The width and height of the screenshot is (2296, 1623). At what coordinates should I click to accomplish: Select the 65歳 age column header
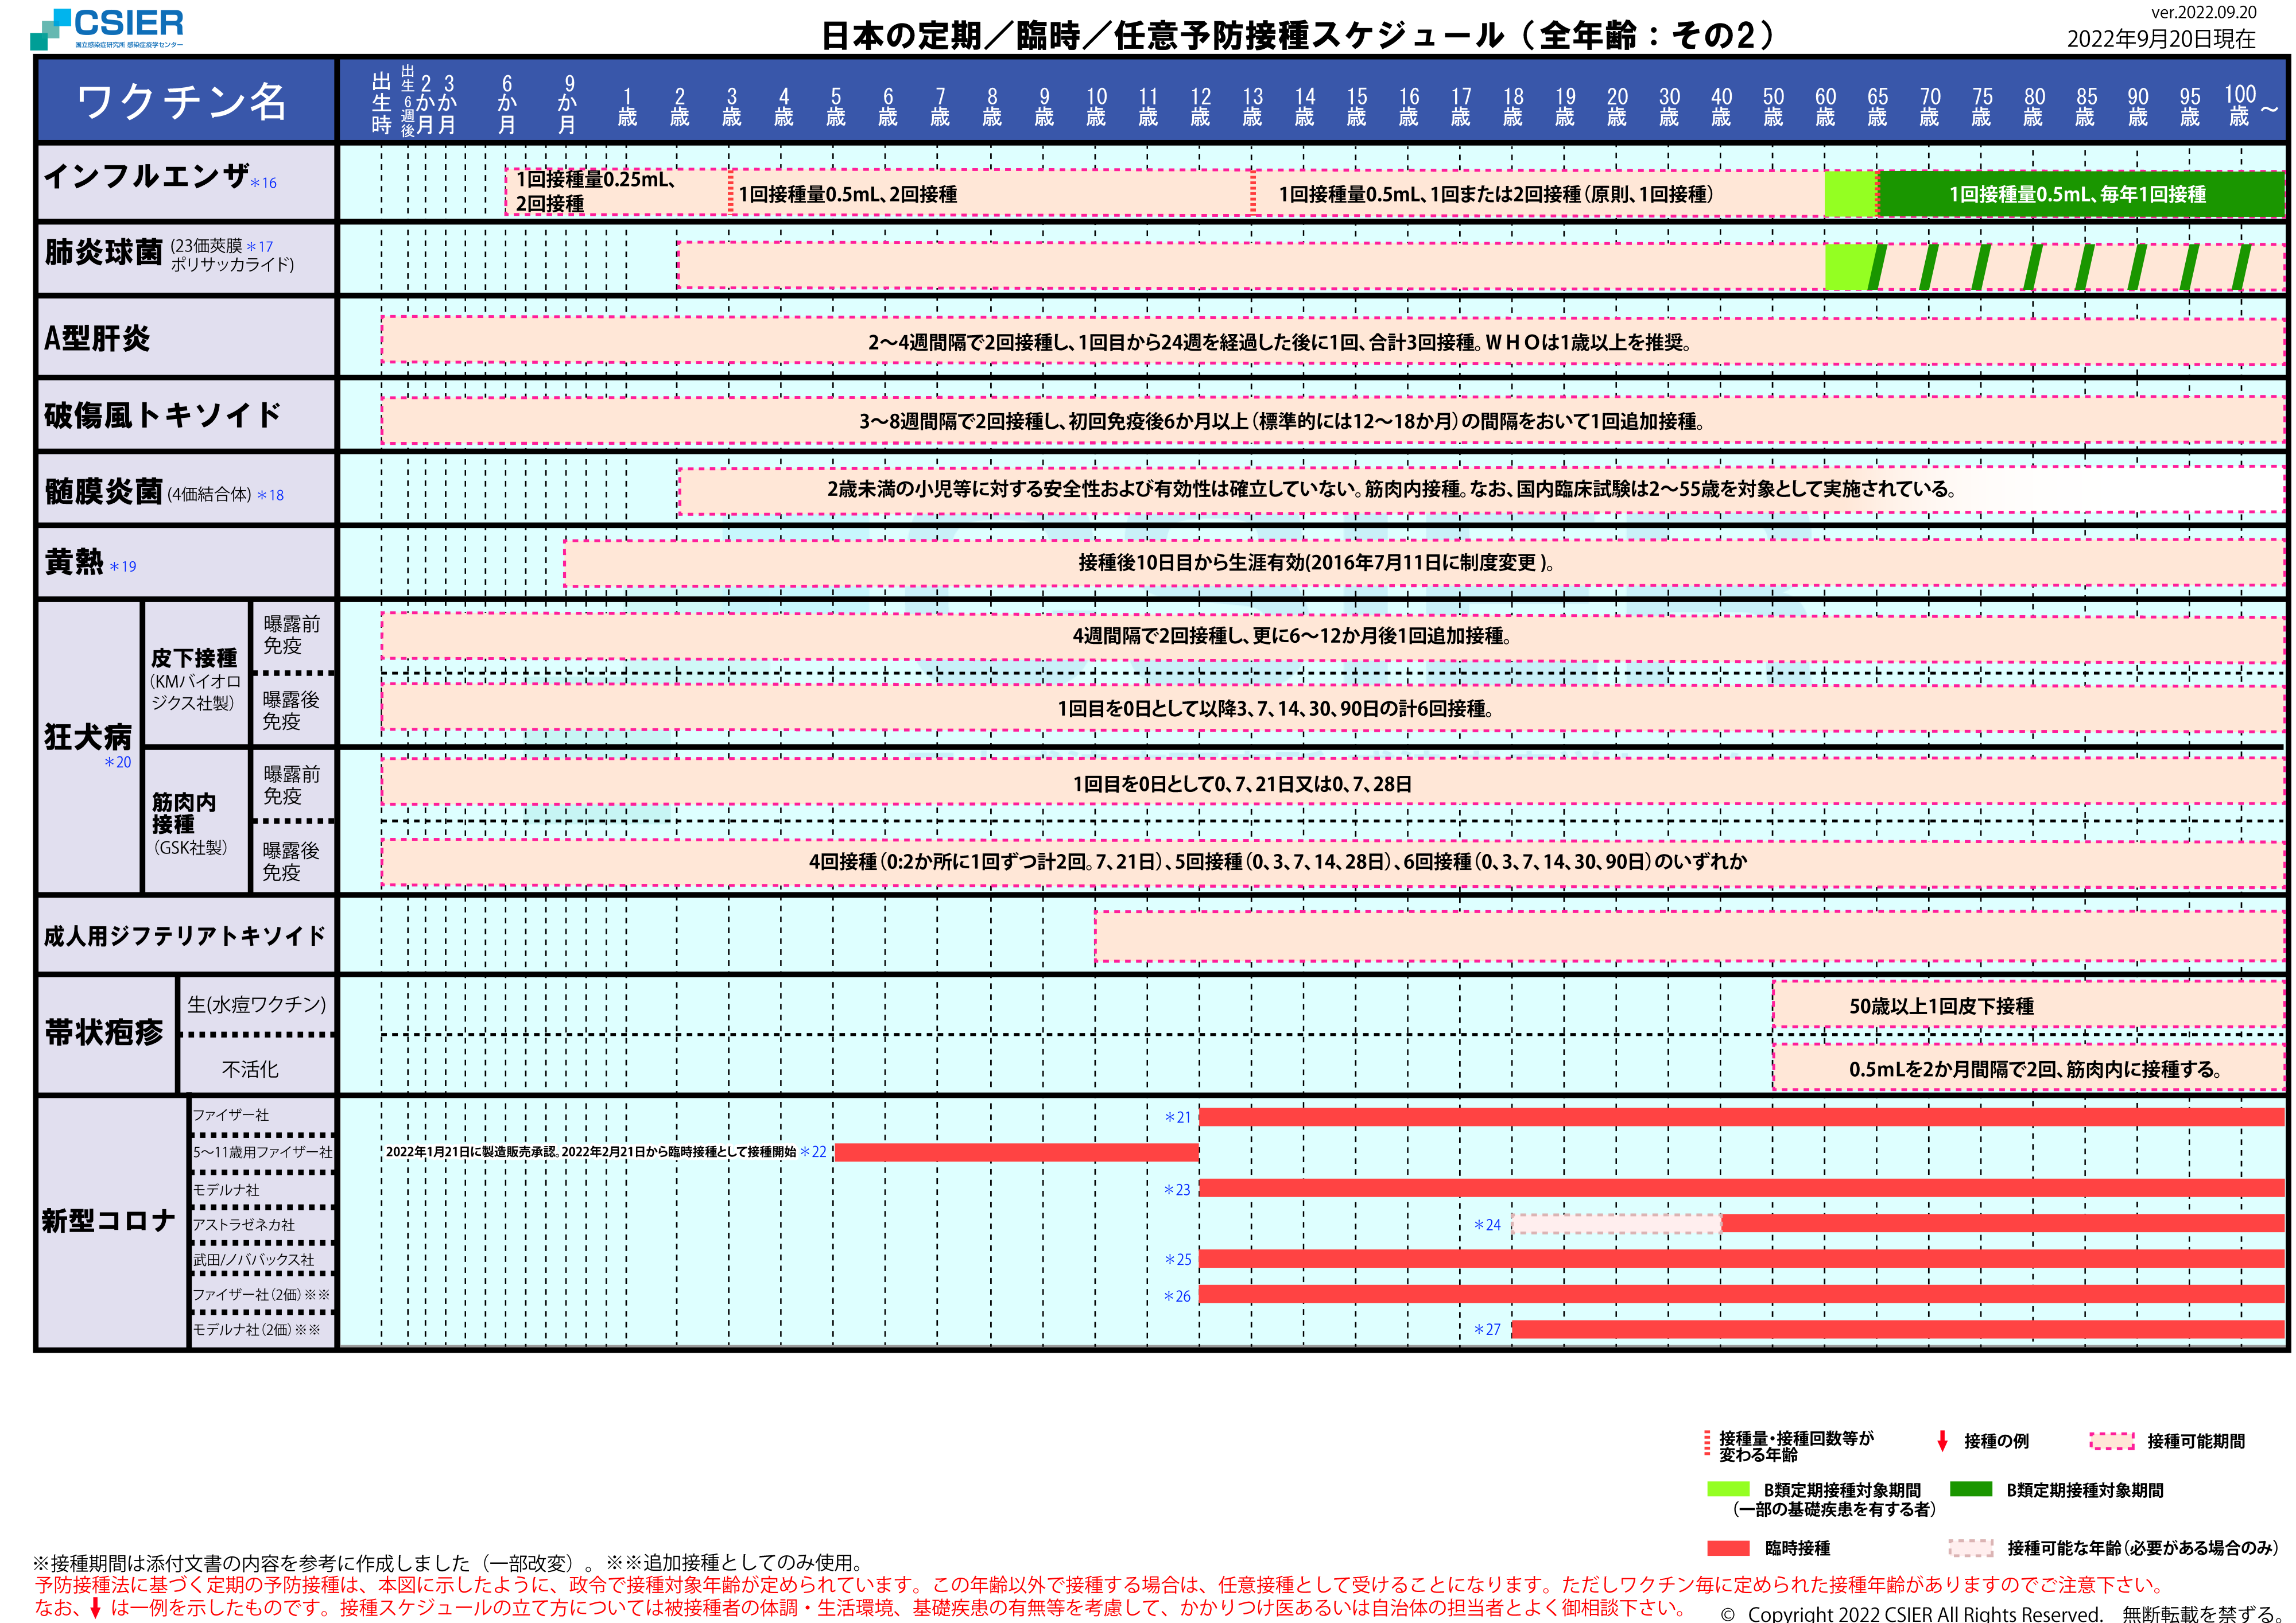[1877, 106]
